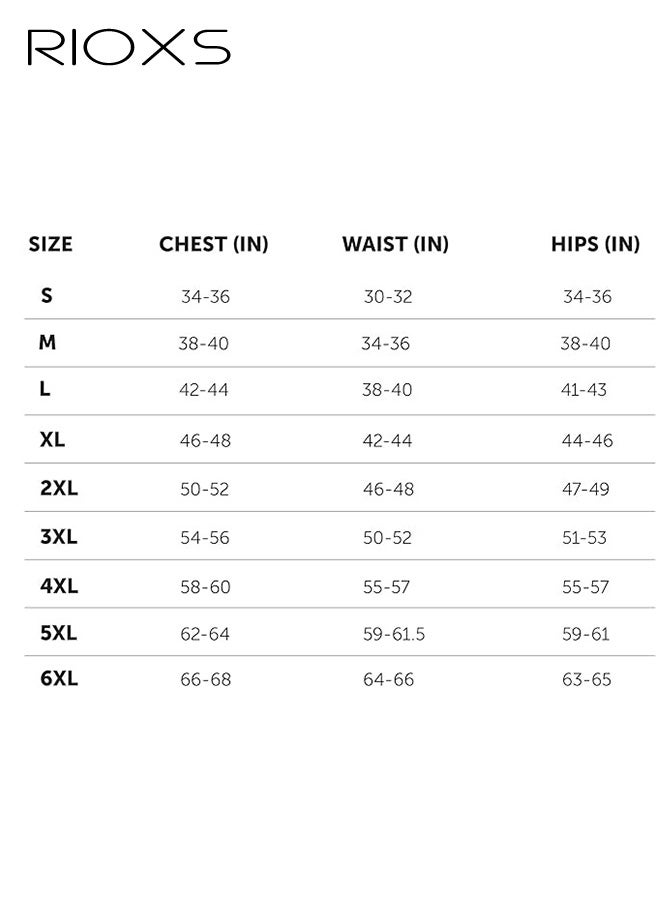Click the 30-32 waist measurement cell
The width and height of the screenshot is (660, 900).
point(388,297)
